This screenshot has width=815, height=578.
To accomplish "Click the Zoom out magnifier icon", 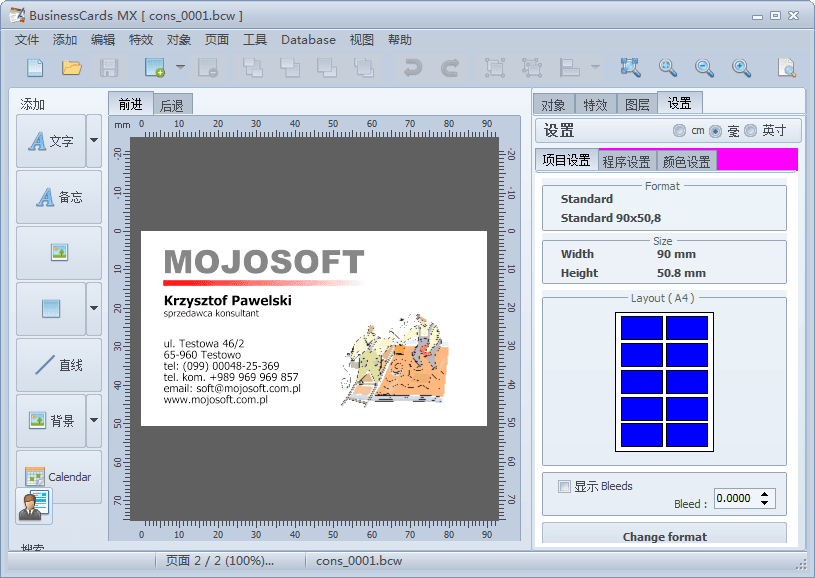I will [x=704, y=68].
